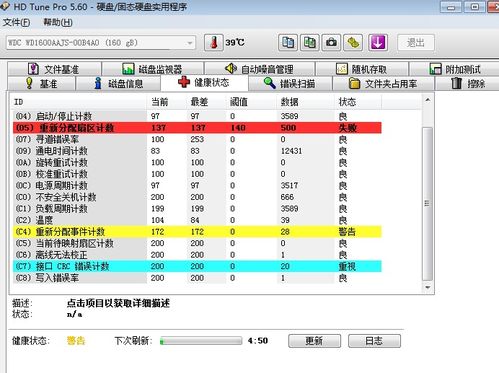Switch to the 磁盘监视器 tab
The width and height of the screenshot is (499, 373).
(x=153, y=69)
